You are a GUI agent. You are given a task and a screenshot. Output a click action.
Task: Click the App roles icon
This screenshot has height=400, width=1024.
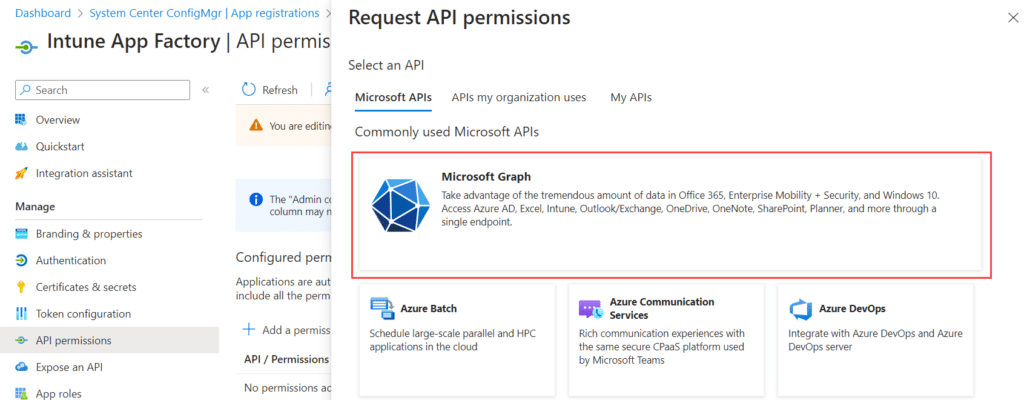[22, 393]
